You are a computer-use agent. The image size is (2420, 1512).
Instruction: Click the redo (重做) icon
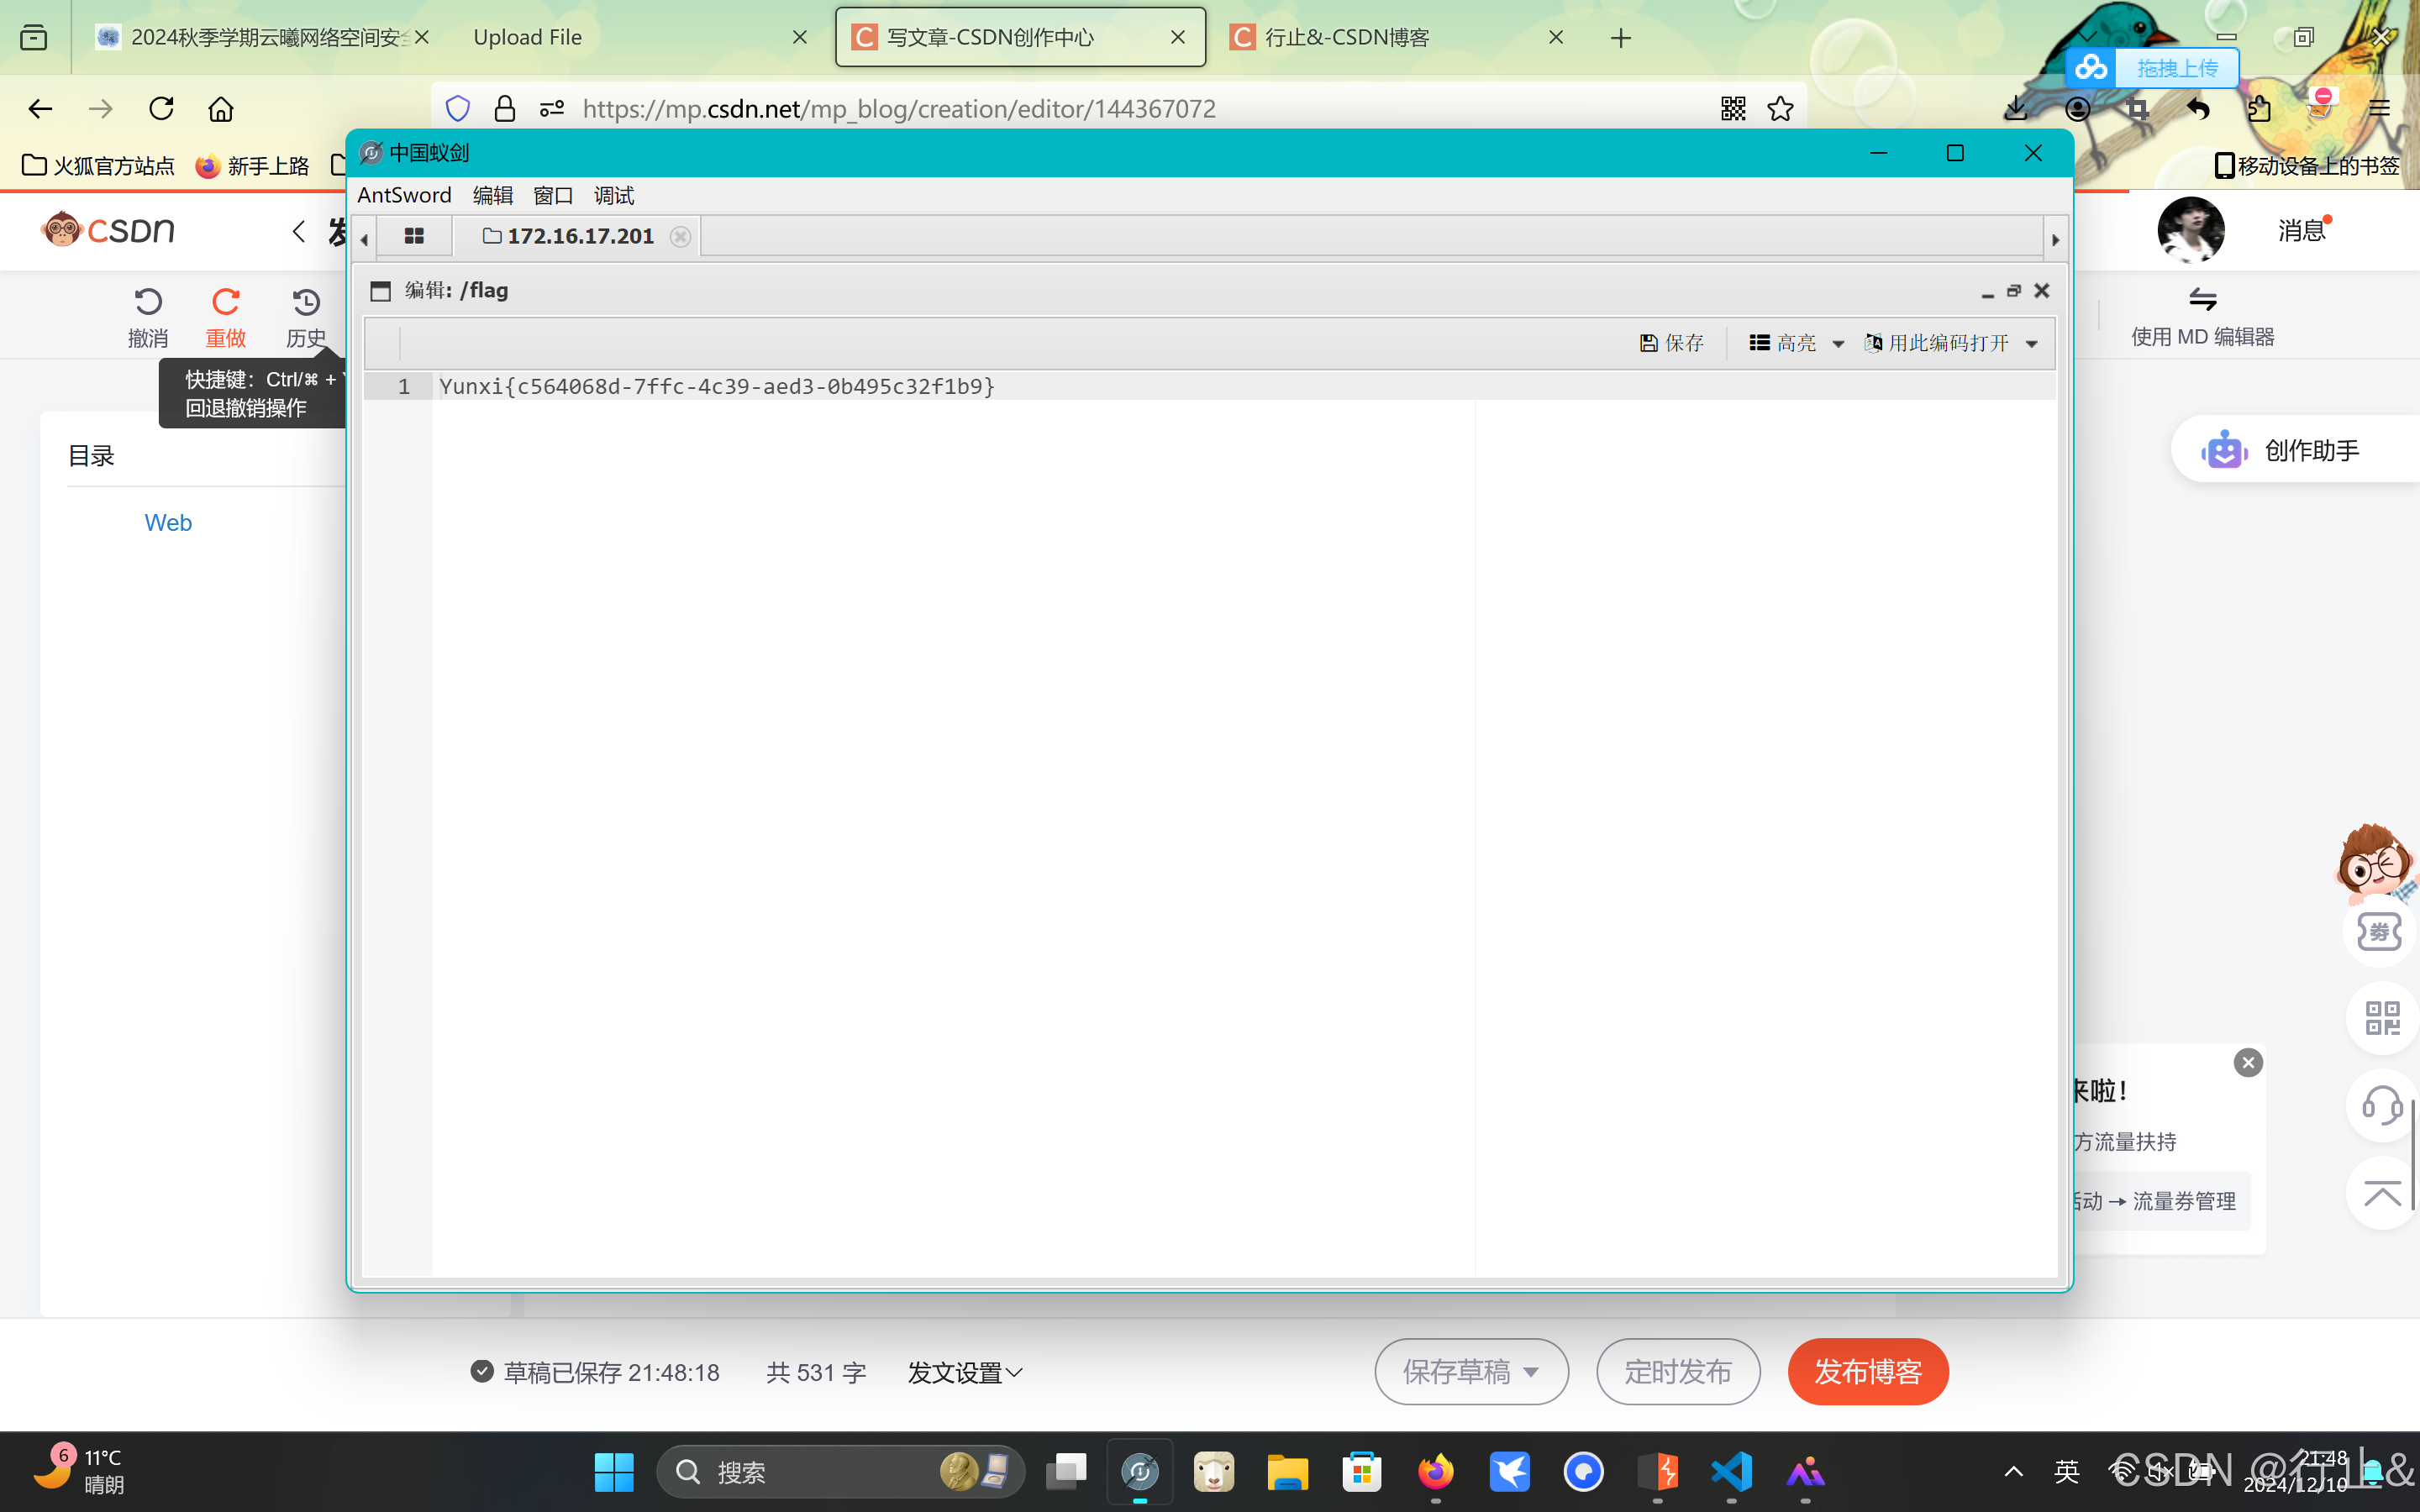click(x=226, y=303)
